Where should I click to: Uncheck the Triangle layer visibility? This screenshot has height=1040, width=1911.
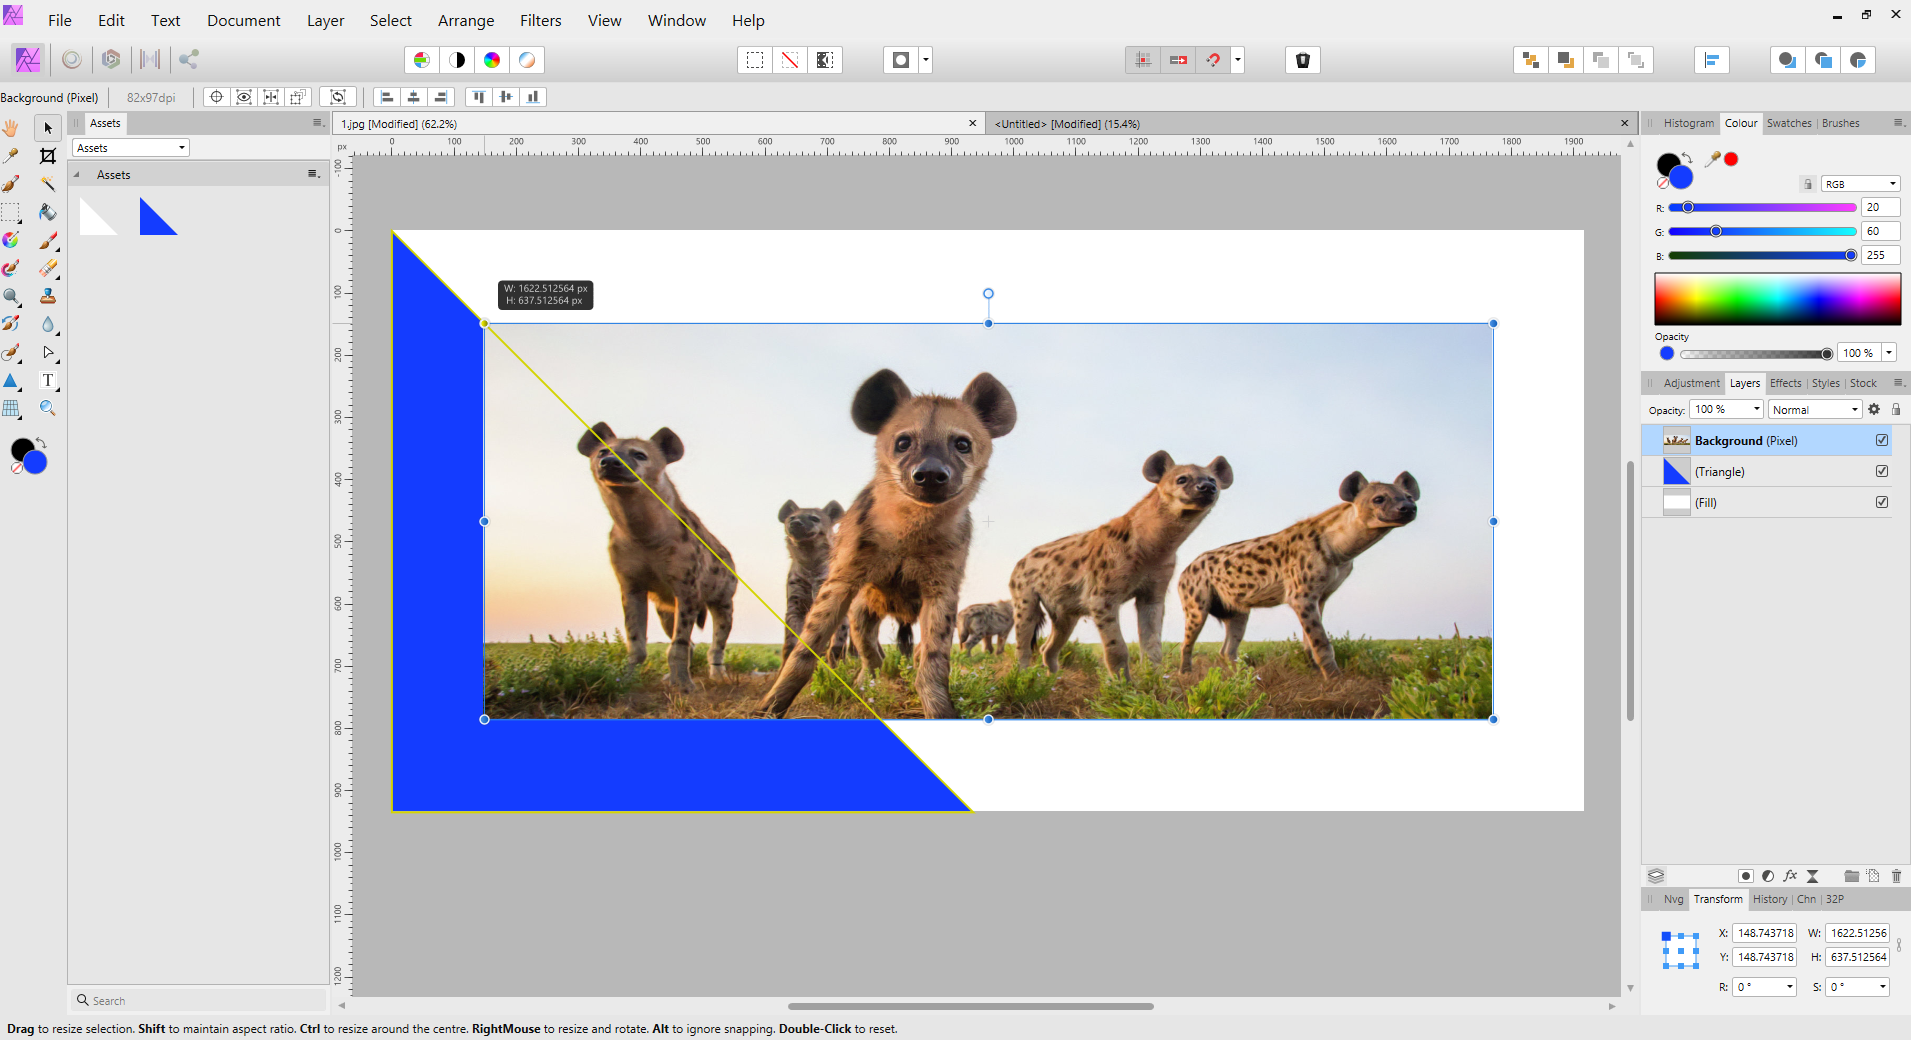1882,471
